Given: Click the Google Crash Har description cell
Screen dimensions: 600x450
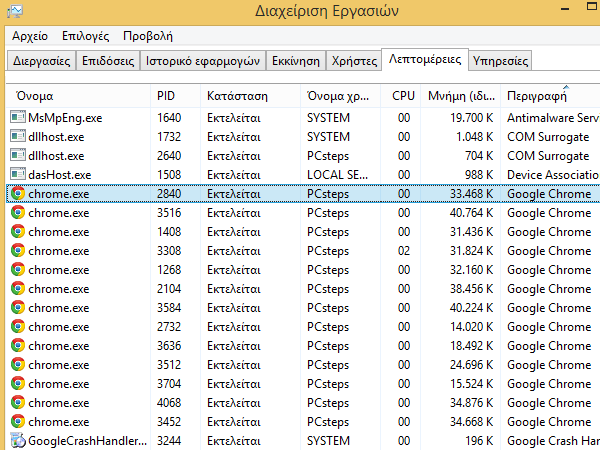Looking at the screenshot, I should pyautogui.click(x=553, y=441).
